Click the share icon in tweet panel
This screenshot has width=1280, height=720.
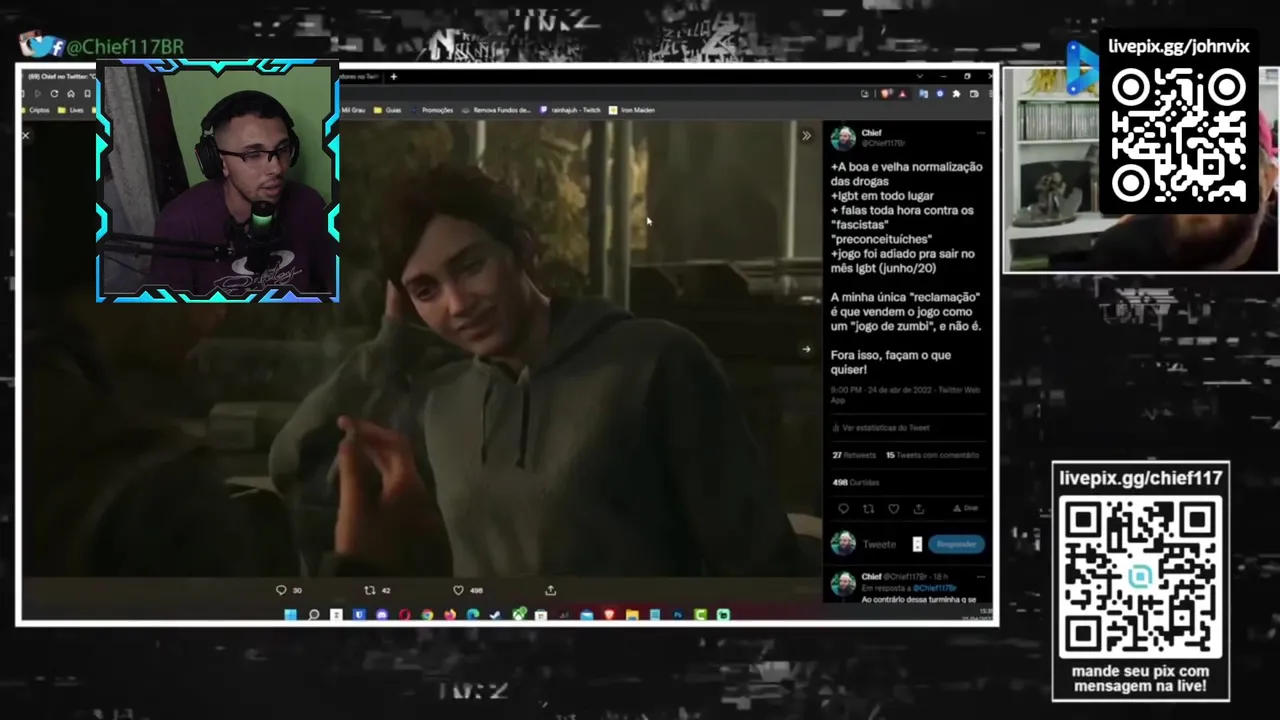tap(918, 509)
